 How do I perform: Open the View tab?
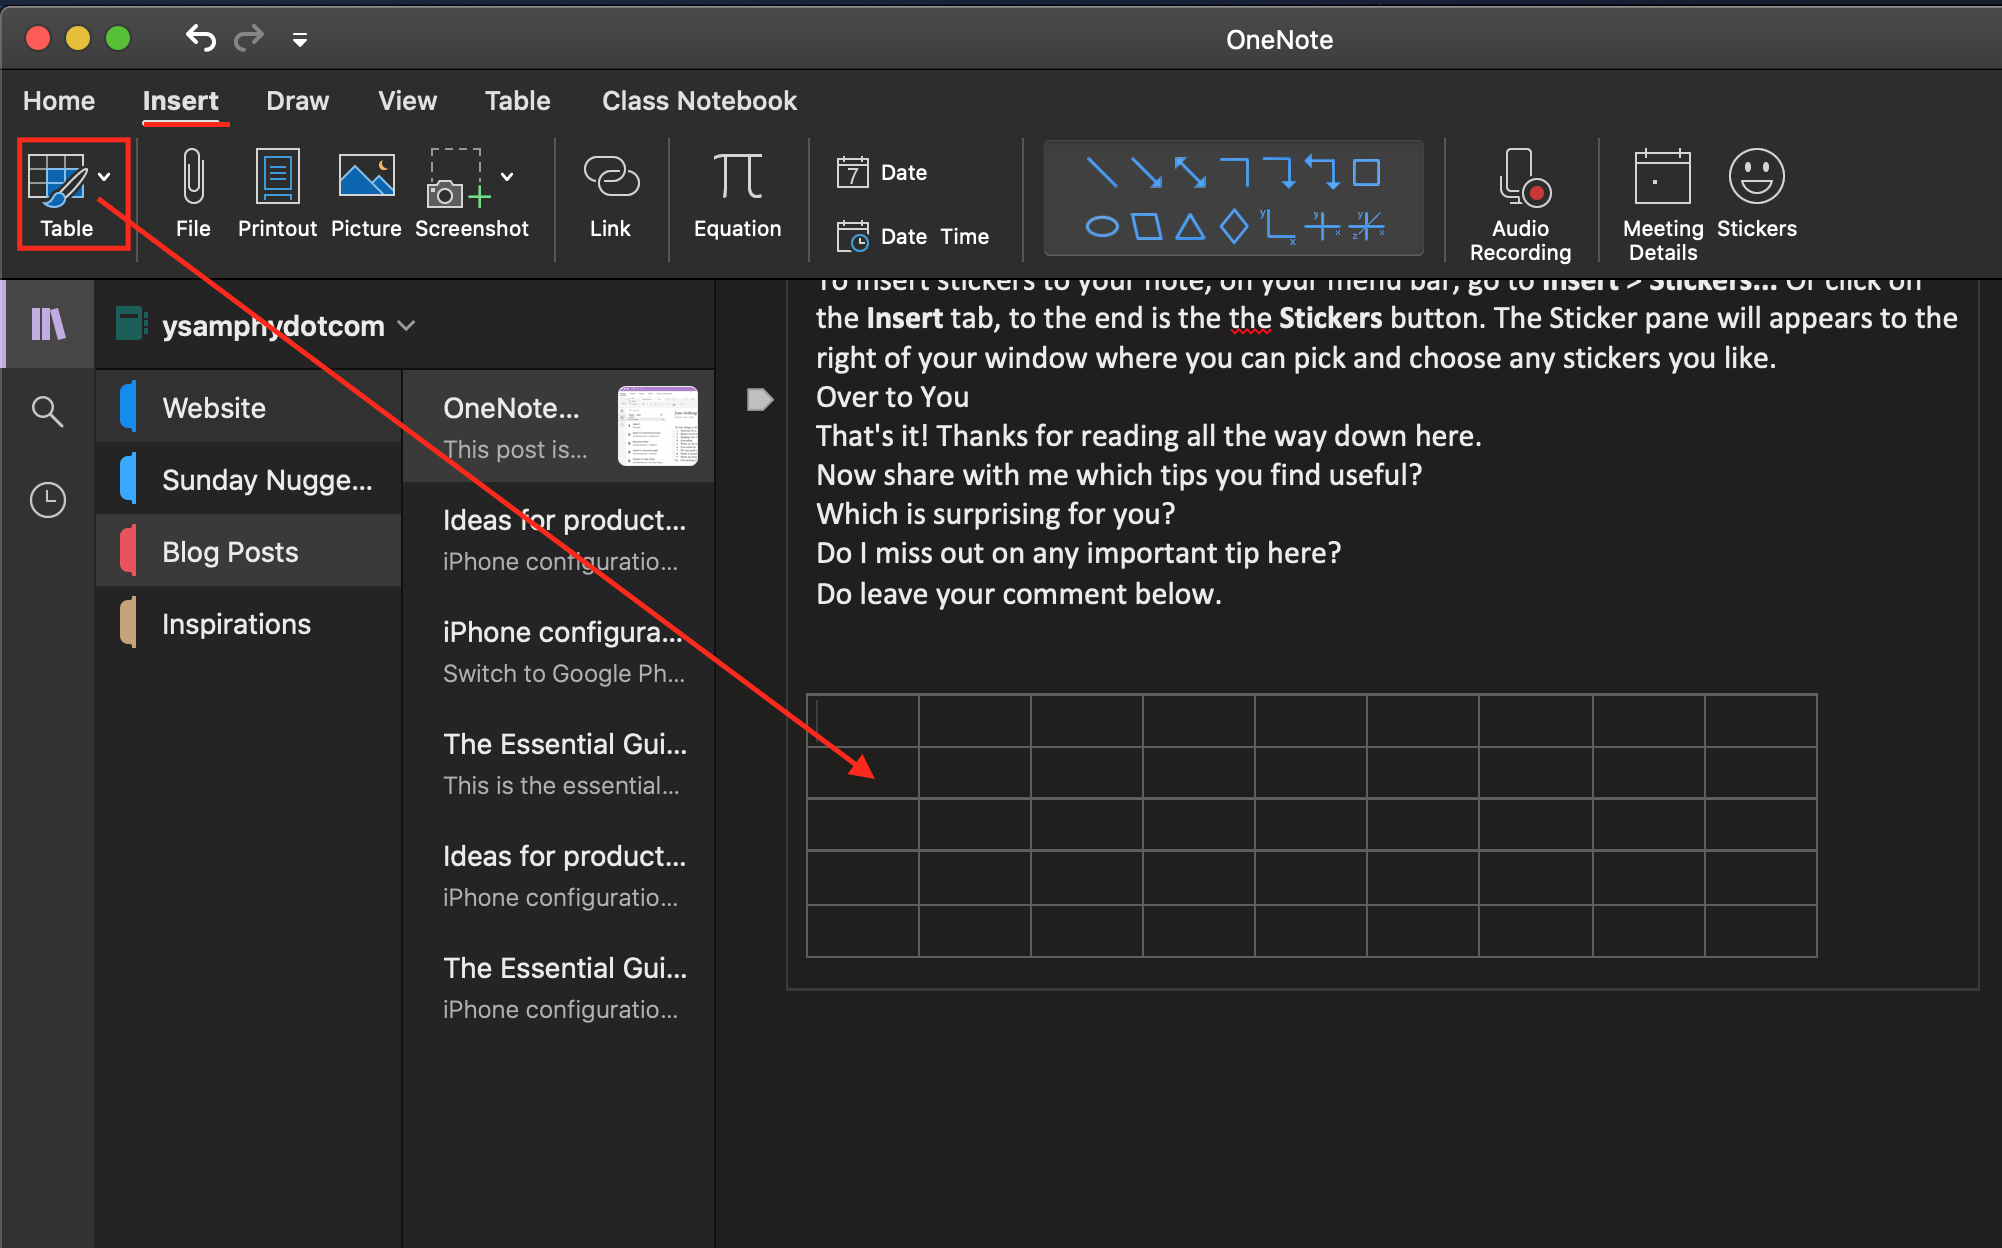coord(407,101)
